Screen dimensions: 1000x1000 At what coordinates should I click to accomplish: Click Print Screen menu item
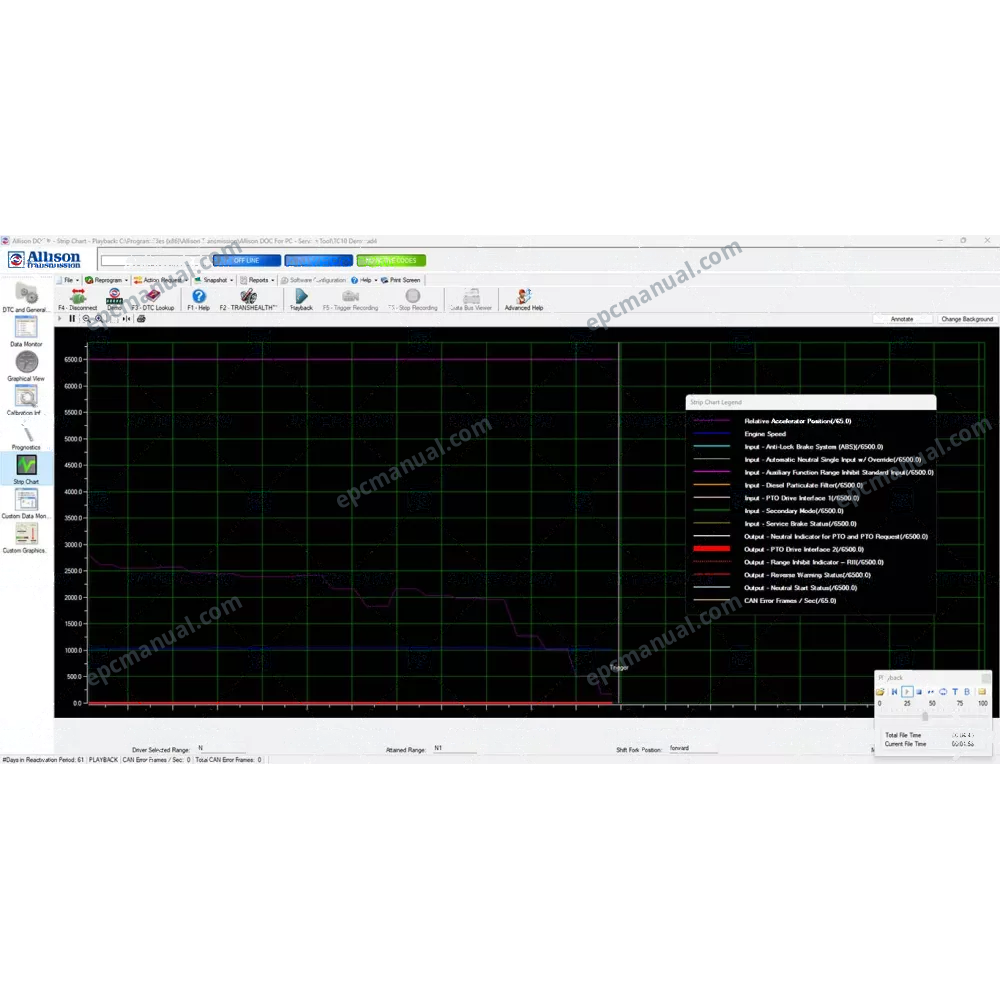(x=401, y=280)
